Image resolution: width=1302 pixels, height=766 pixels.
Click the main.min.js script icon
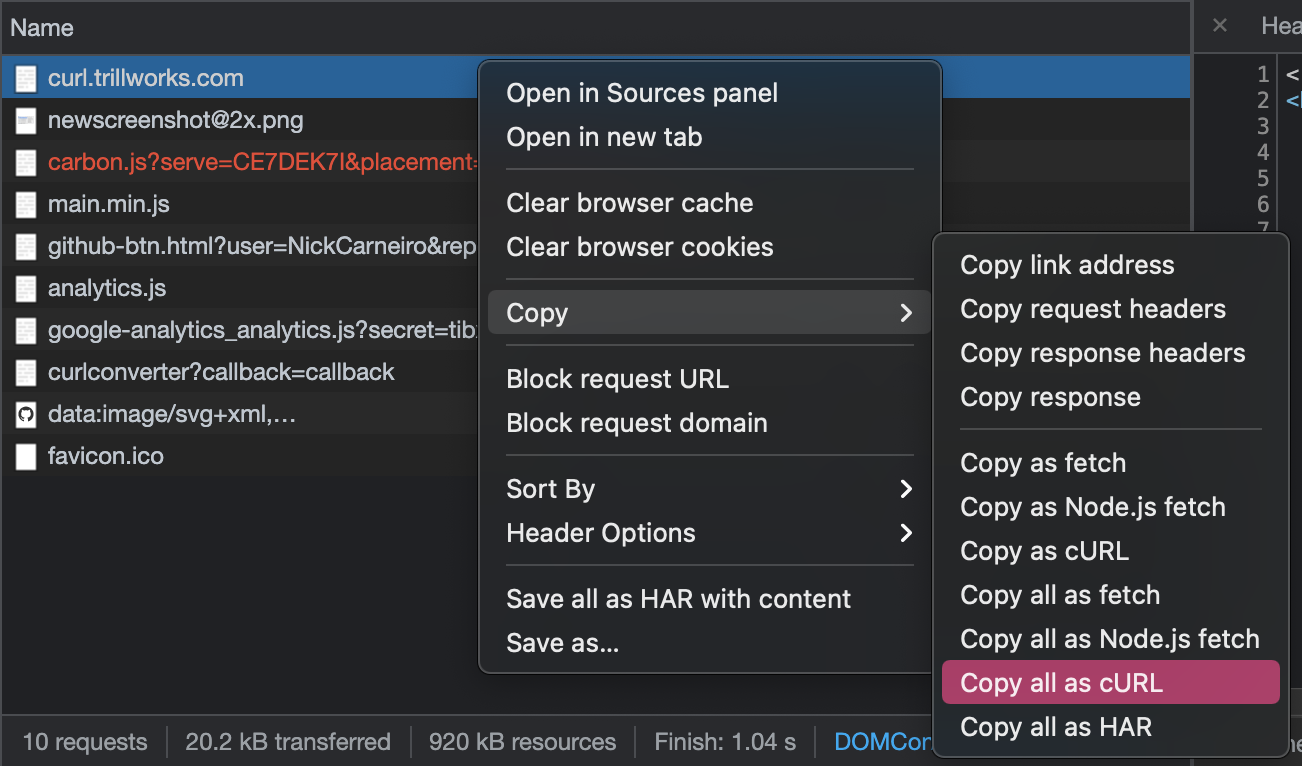[27, 204]
